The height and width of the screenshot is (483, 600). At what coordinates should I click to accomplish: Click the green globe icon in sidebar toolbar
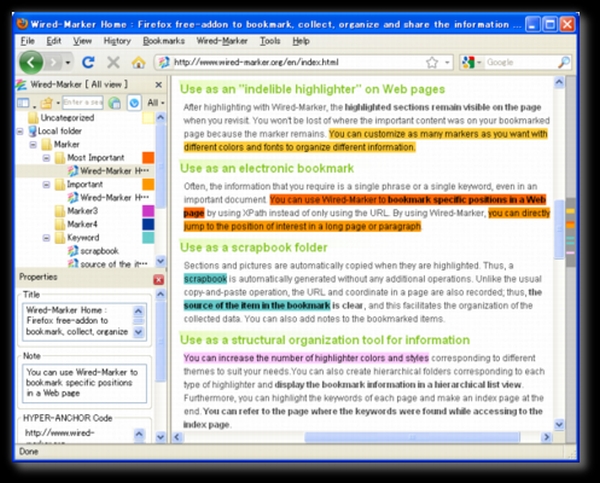point(114,103)
